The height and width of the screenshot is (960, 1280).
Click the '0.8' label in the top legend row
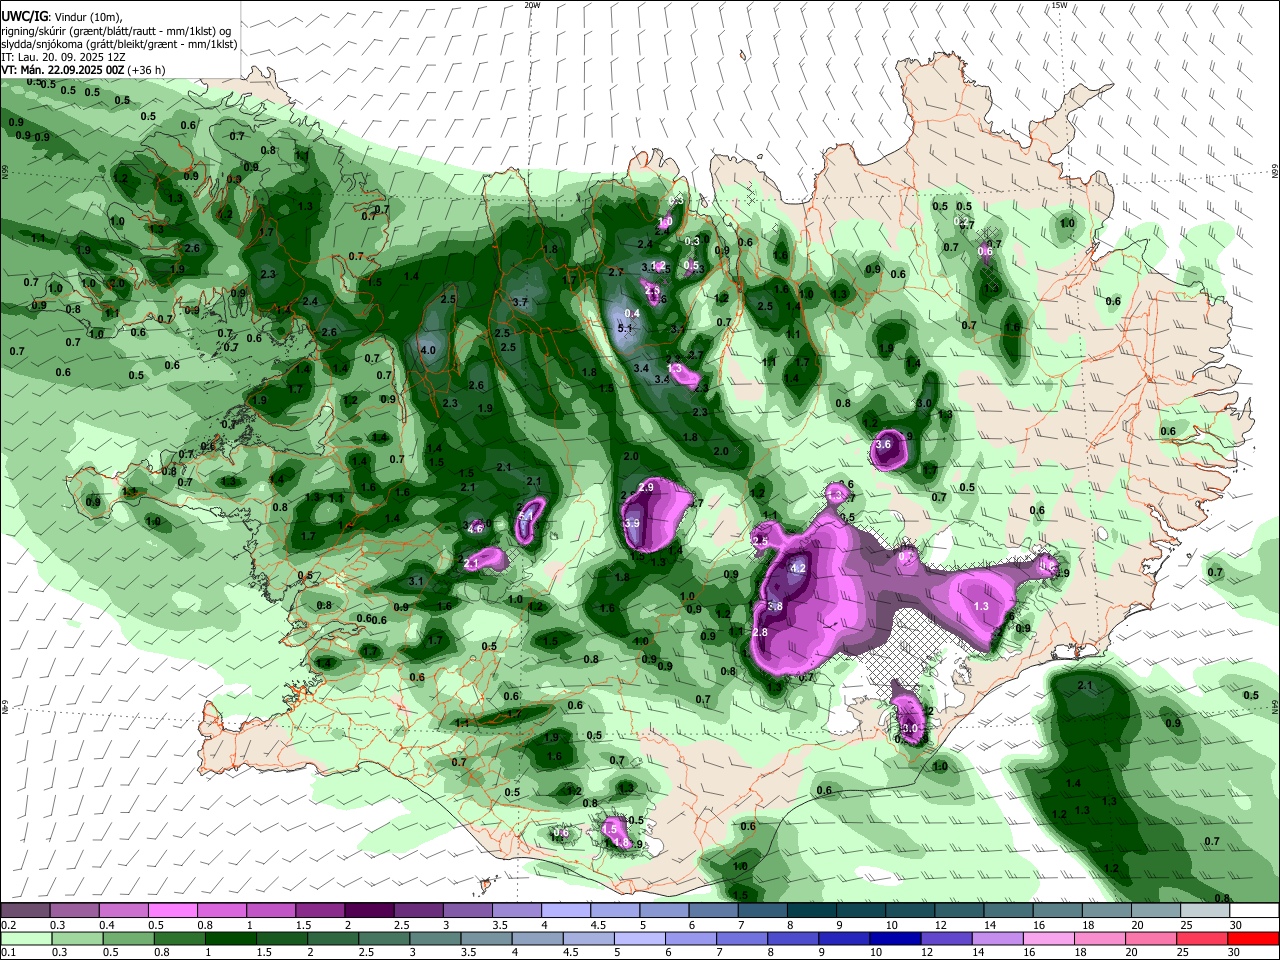205,925
